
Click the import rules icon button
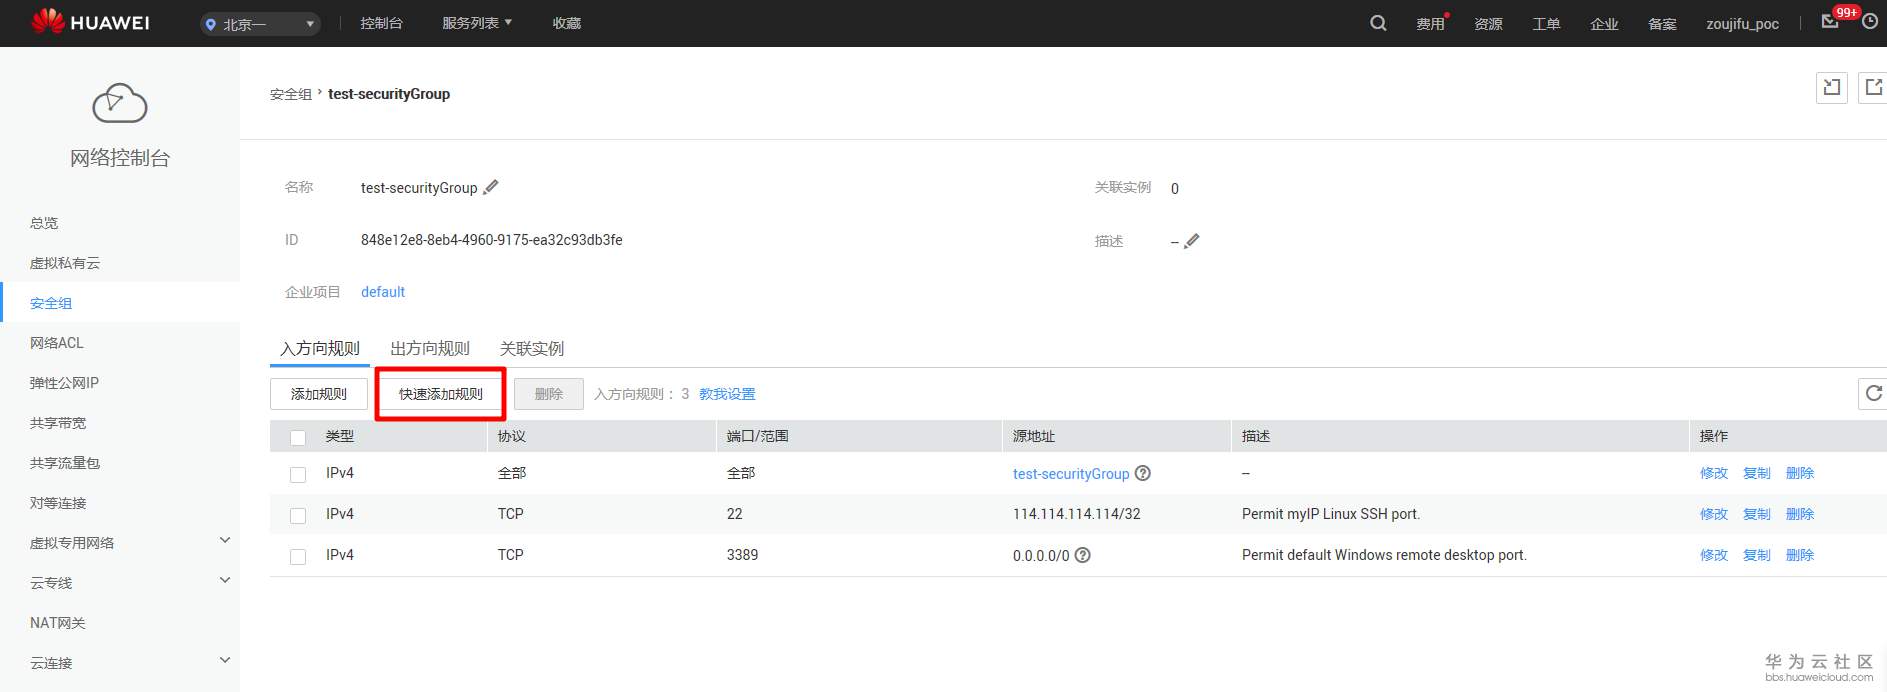(1832, 88)
